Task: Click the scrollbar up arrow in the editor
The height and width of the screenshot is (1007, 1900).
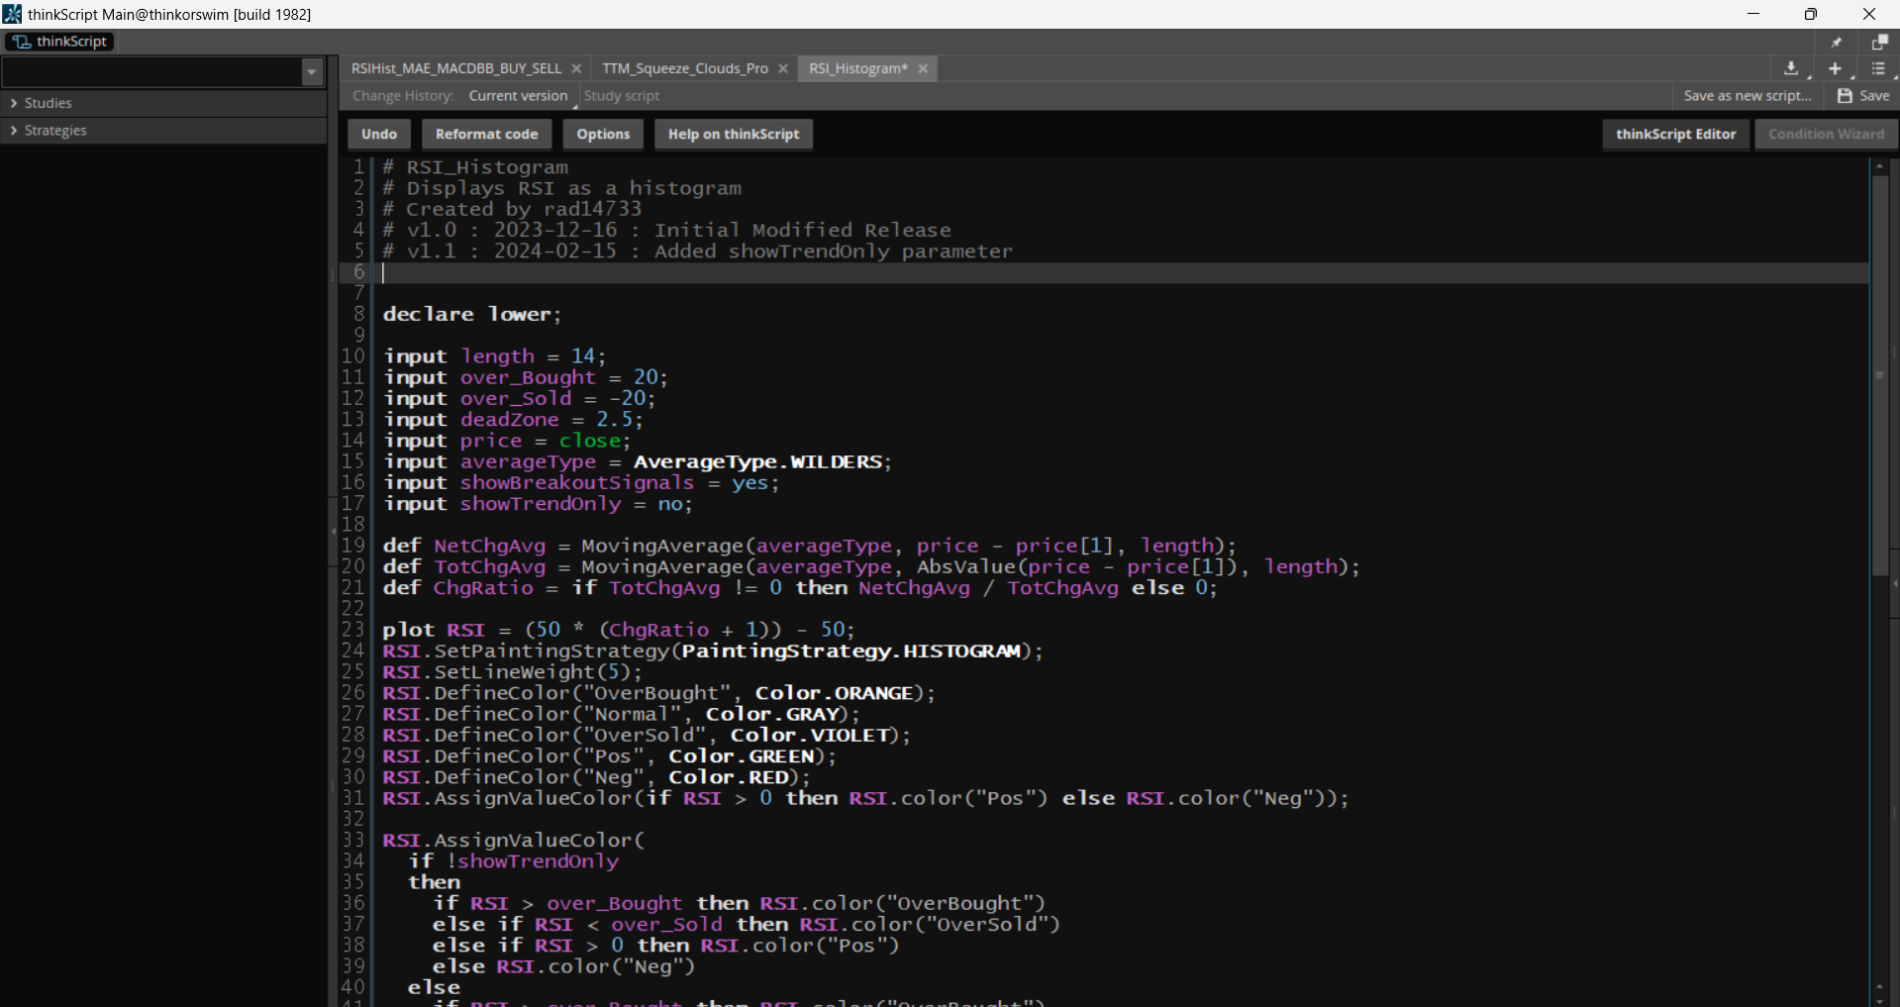Action: (1880, 166)
